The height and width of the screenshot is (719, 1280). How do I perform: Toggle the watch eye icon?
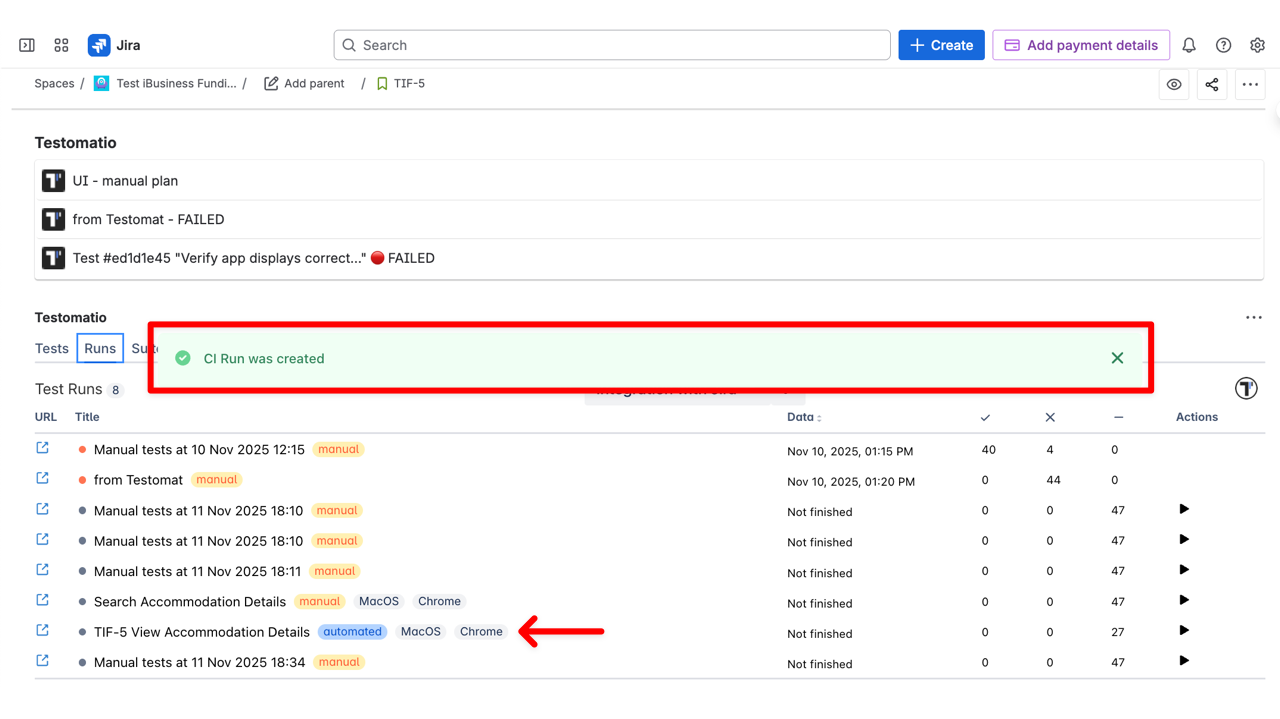coord(1174,85)
